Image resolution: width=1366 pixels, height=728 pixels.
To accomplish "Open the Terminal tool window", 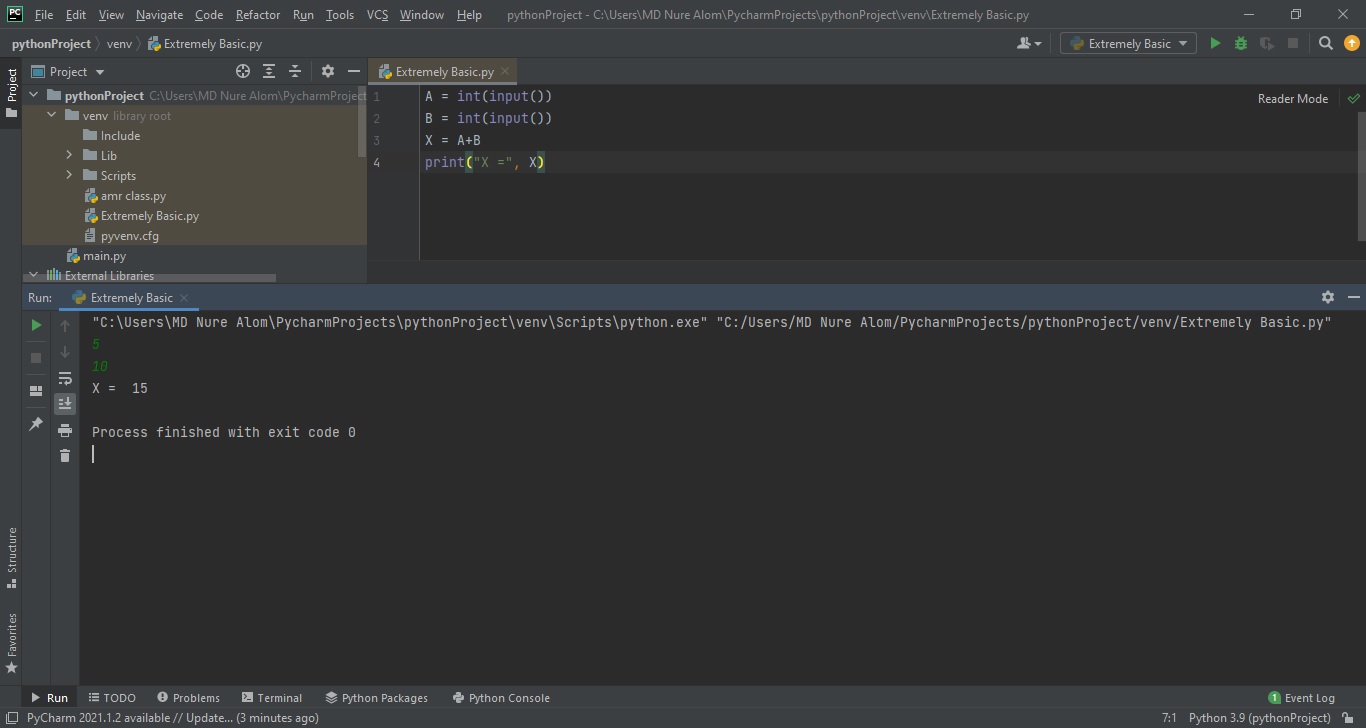I will pyautogui.click(x=271, y=697).
